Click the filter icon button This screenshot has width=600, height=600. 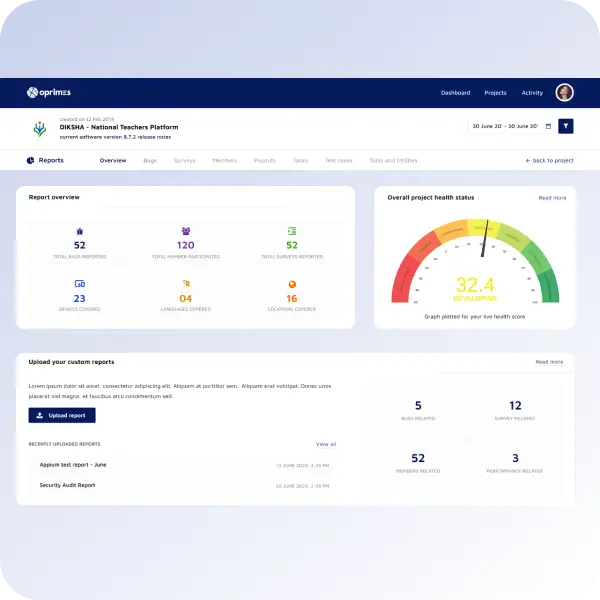[x=566, y=126]
